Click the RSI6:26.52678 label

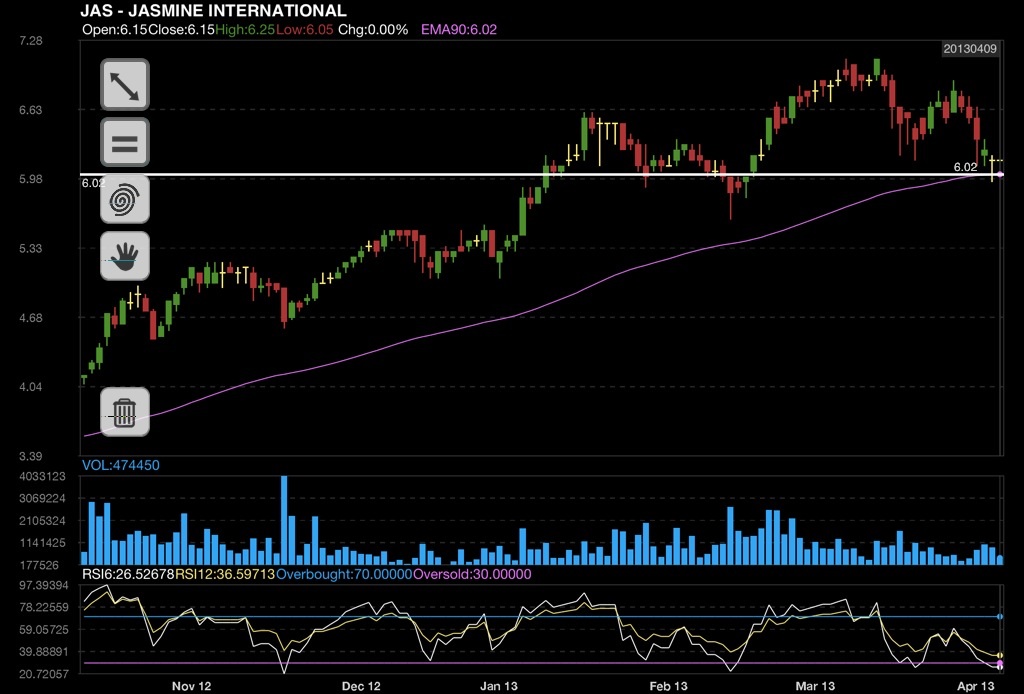pyautogui.click(x=128, y=575)
